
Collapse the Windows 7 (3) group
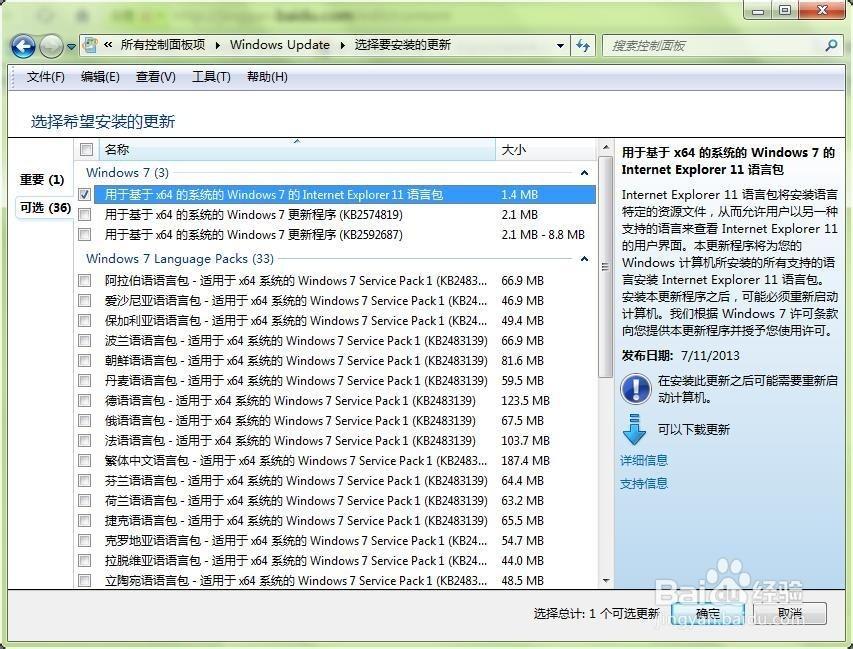(584, 173)
